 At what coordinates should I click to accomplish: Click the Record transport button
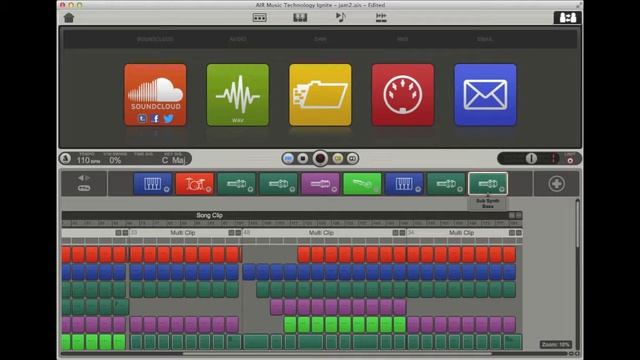[320, 158]
